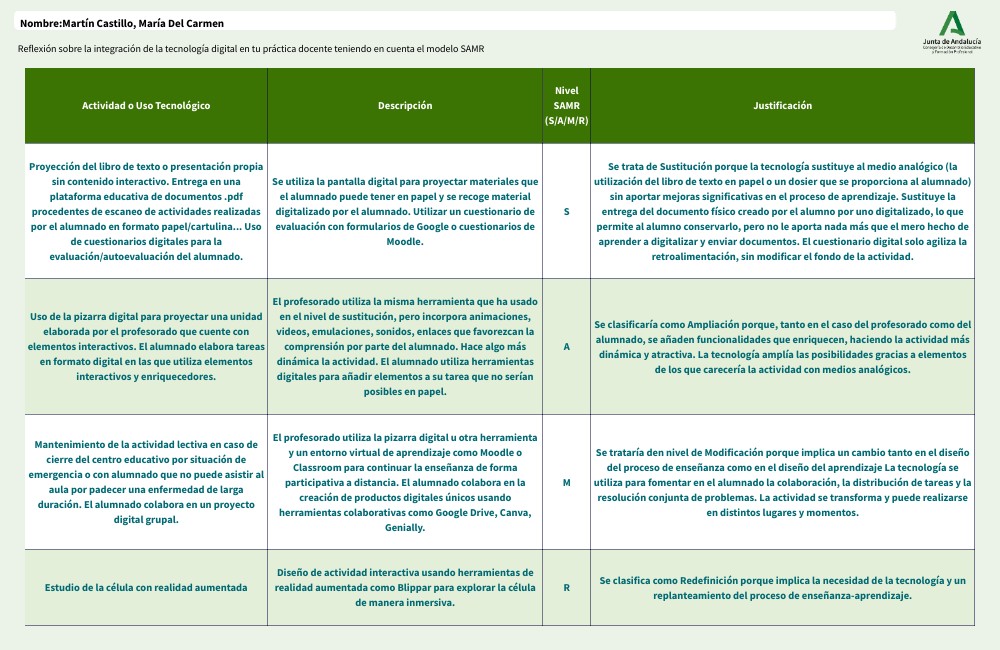Image resolution: width=1000 pixels, height=650 pixels.
Task: Click the SAMR level 'S' cell
Action: 566,212
